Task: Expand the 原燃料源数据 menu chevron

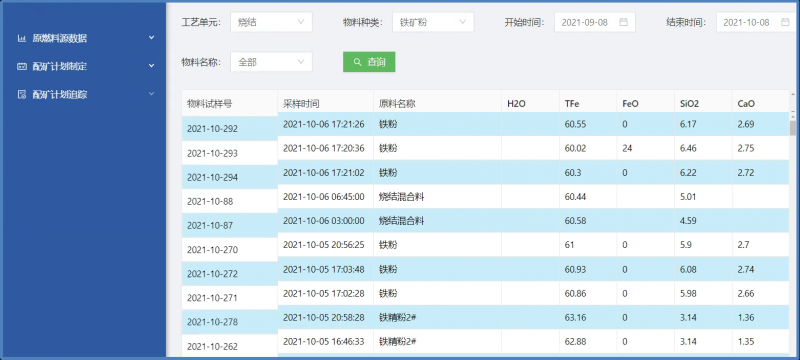Action: pyautogui.click(x=152, y=38)
